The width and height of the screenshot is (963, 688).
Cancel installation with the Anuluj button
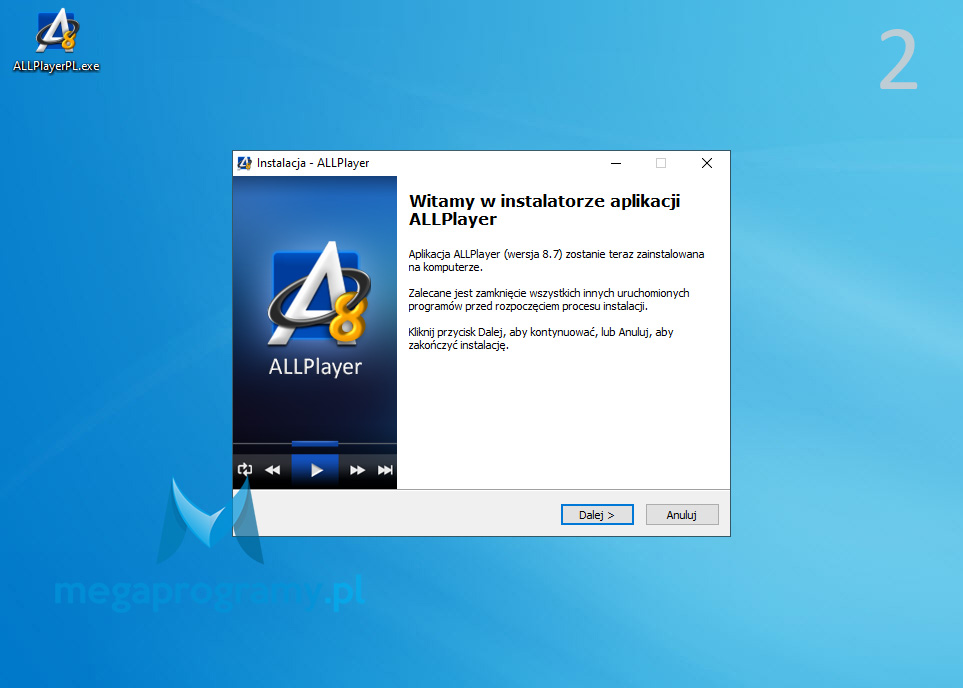pyautogui.click(x=682, y=515)
